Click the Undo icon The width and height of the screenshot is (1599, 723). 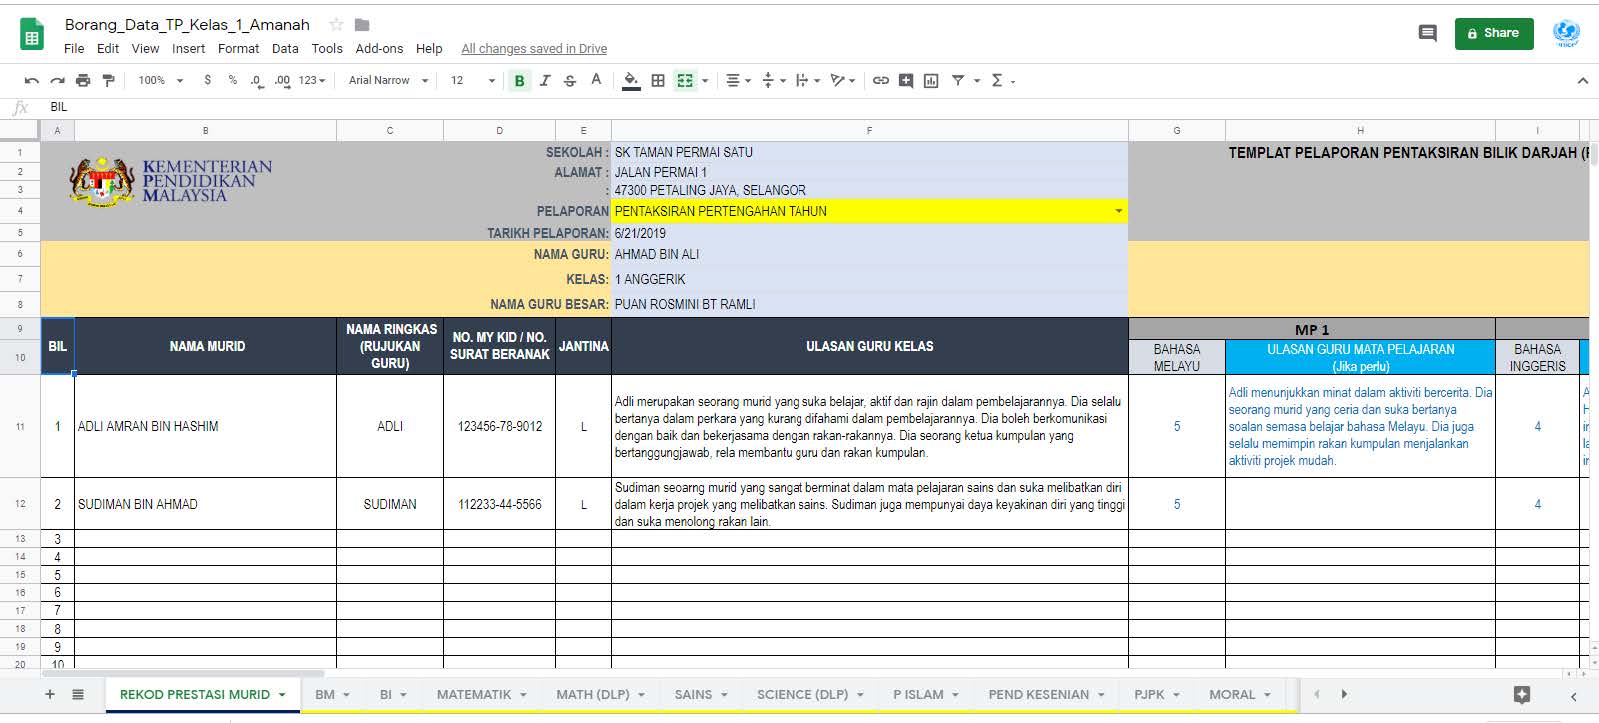[32, 80]
